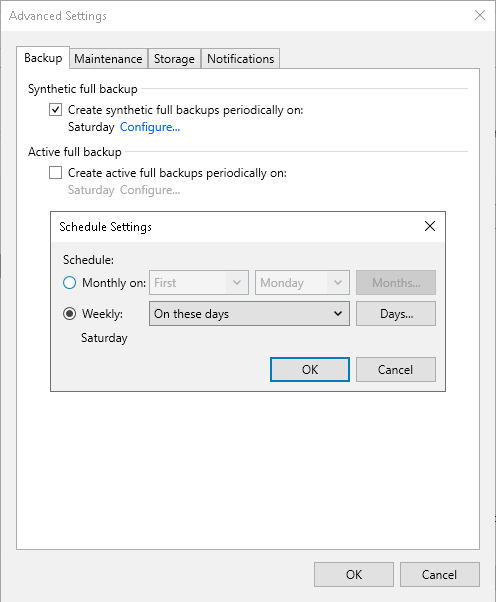
Task: Select the Backup tab
Action: (x=43, y=58)
